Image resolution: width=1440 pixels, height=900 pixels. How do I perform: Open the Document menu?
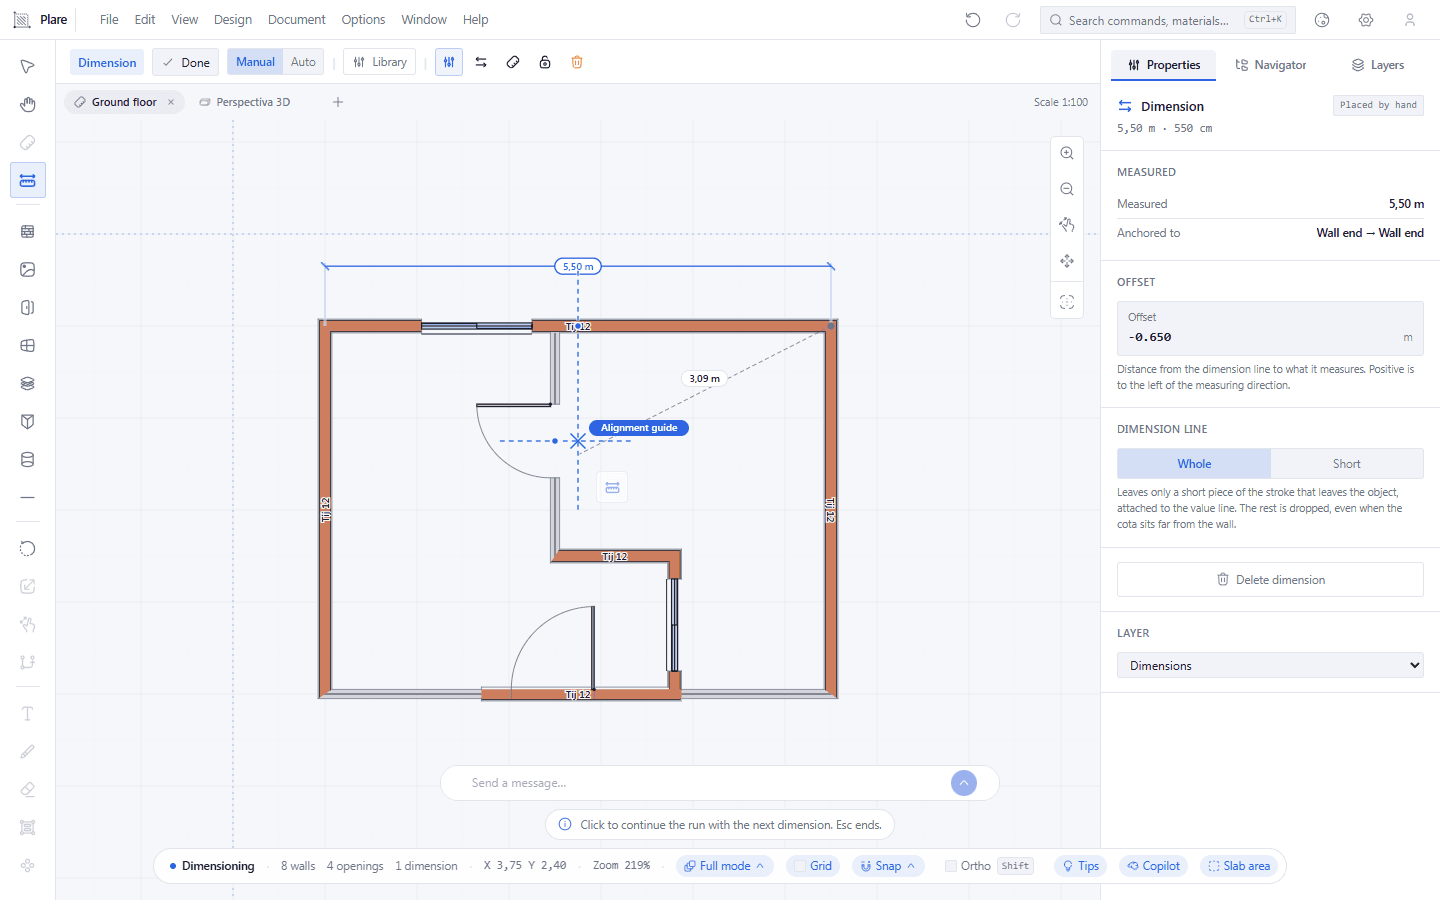(296, 20)
